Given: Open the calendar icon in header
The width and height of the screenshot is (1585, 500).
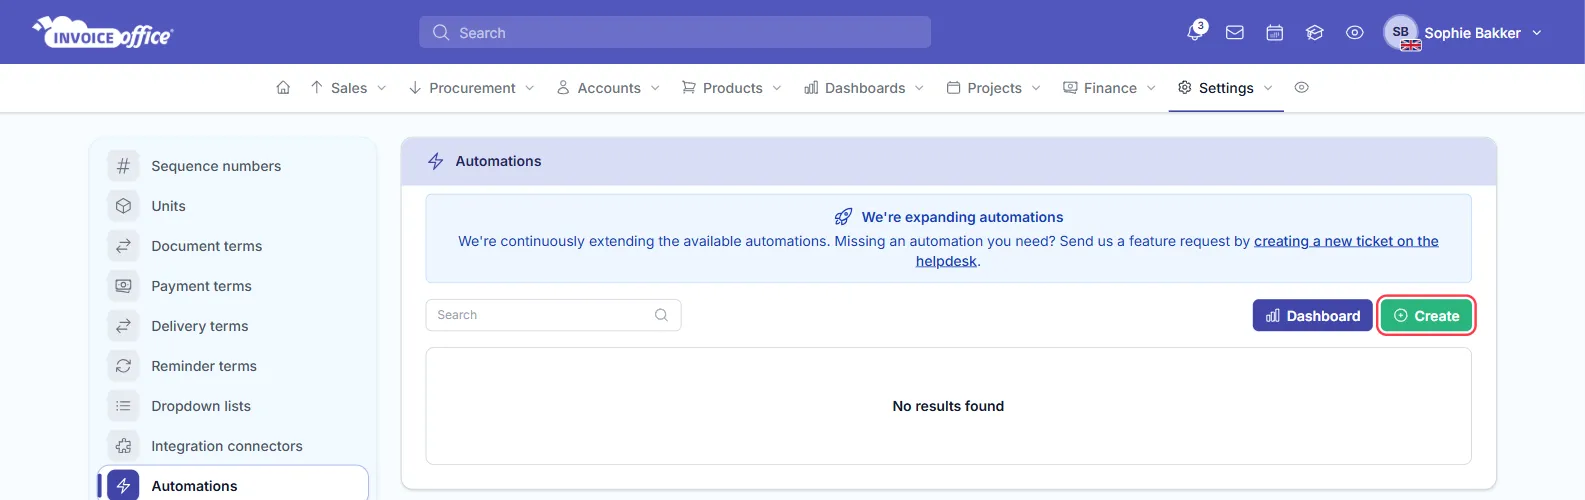Looking at the screenshot, I should coord(1275,33).
